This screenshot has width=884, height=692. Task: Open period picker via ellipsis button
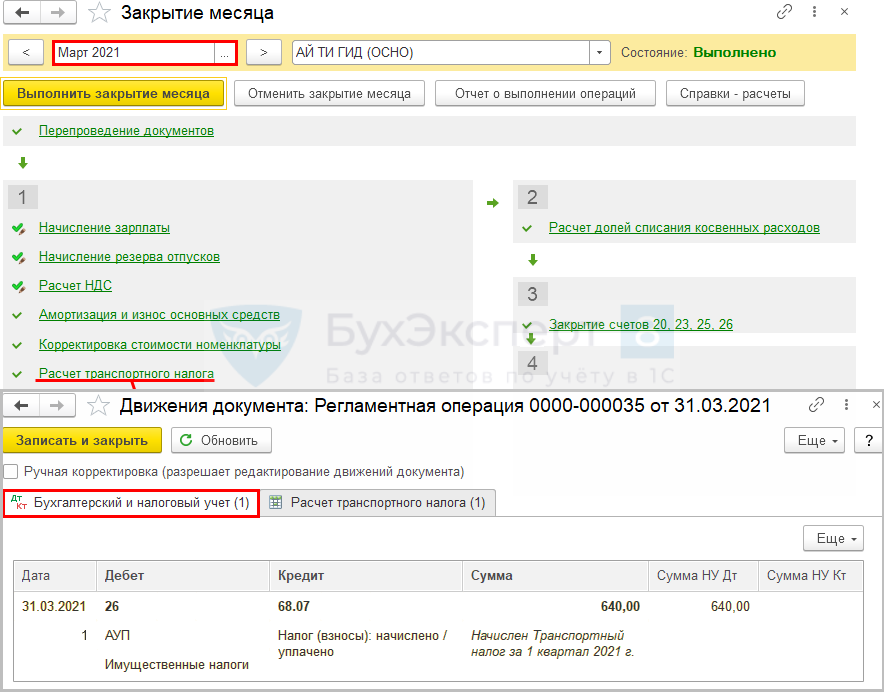pyautogui.click(x=225, y=52)
